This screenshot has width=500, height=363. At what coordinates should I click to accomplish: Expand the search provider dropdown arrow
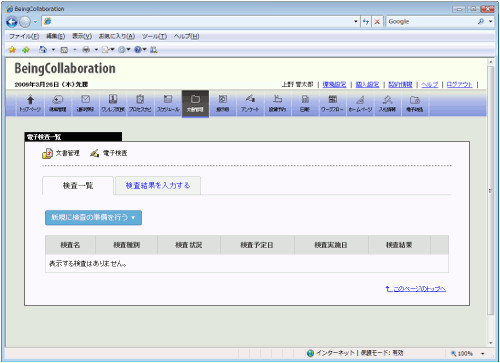click(x=490, y=21)
